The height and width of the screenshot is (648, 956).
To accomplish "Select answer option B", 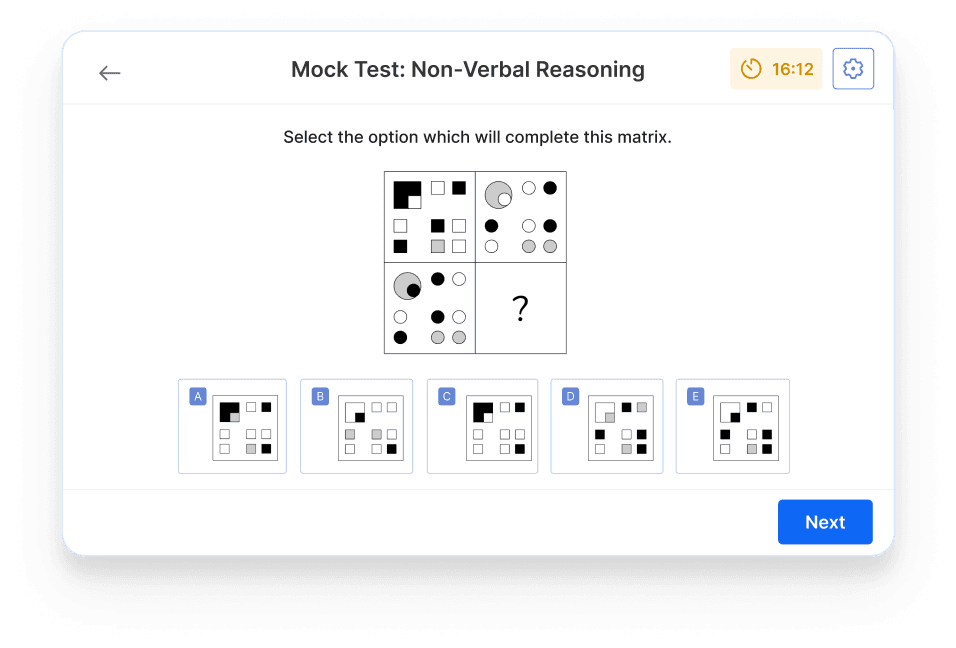I will 356,426.
